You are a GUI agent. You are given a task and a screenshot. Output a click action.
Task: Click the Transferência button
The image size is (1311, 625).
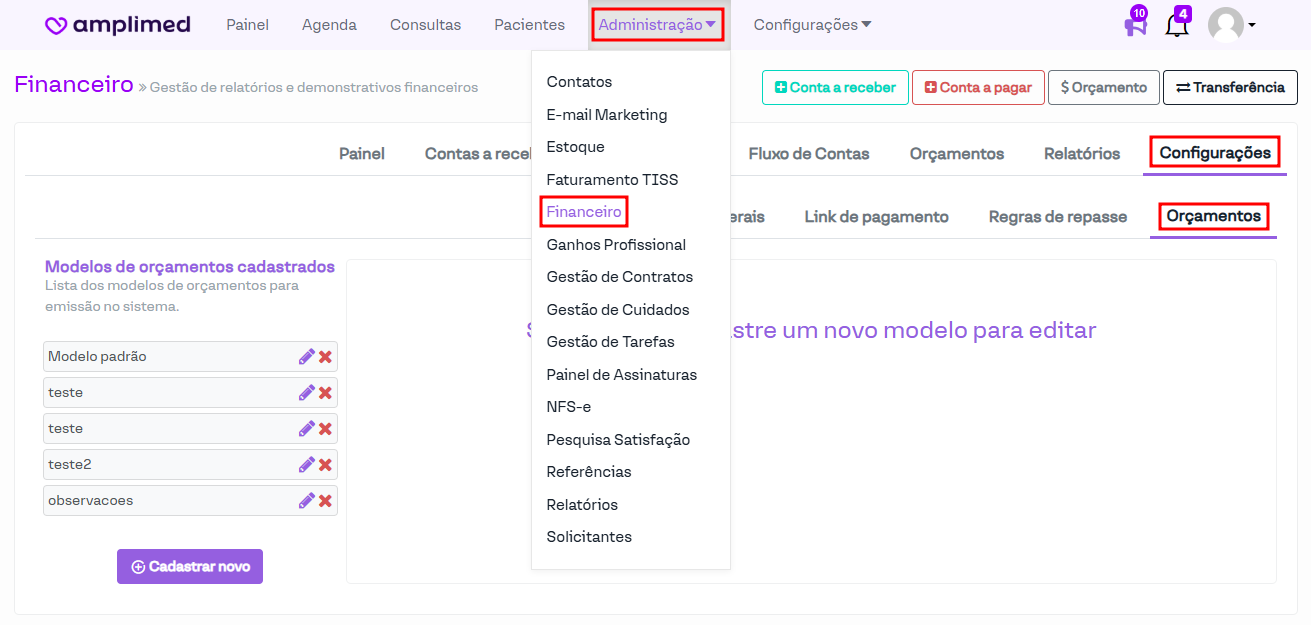tap(1230, 88)
